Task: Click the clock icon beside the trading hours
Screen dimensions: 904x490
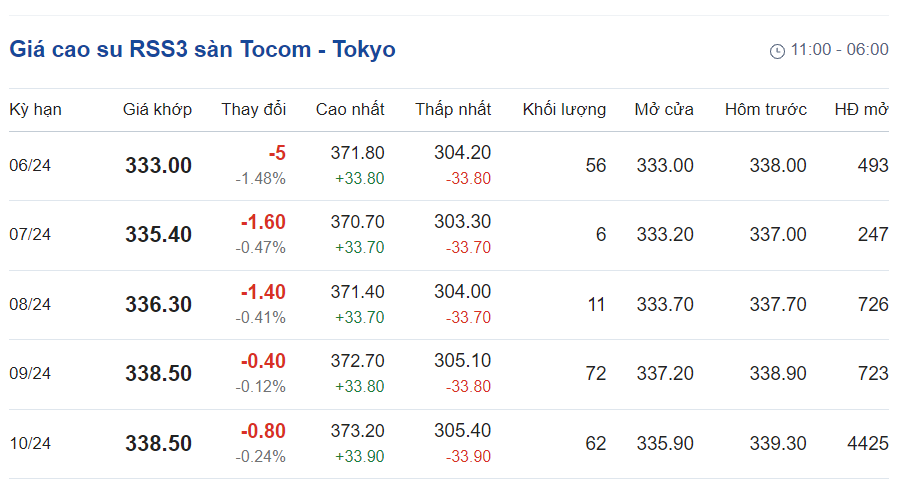Action: tap(777, 51)
